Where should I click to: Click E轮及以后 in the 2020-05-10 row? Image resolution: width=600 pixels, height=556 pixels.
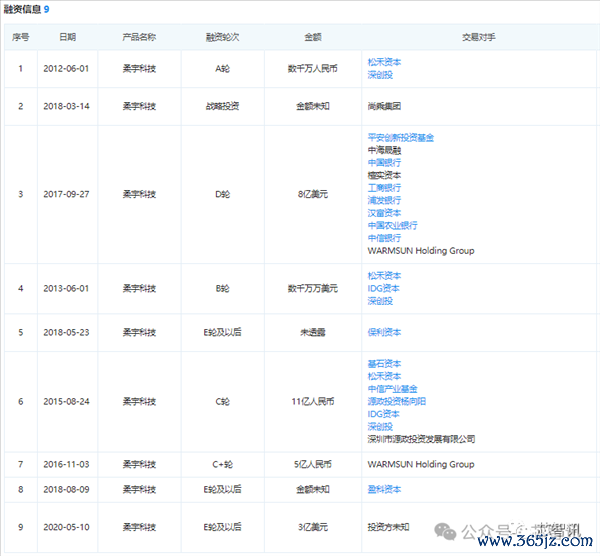(x=223, y=527)
